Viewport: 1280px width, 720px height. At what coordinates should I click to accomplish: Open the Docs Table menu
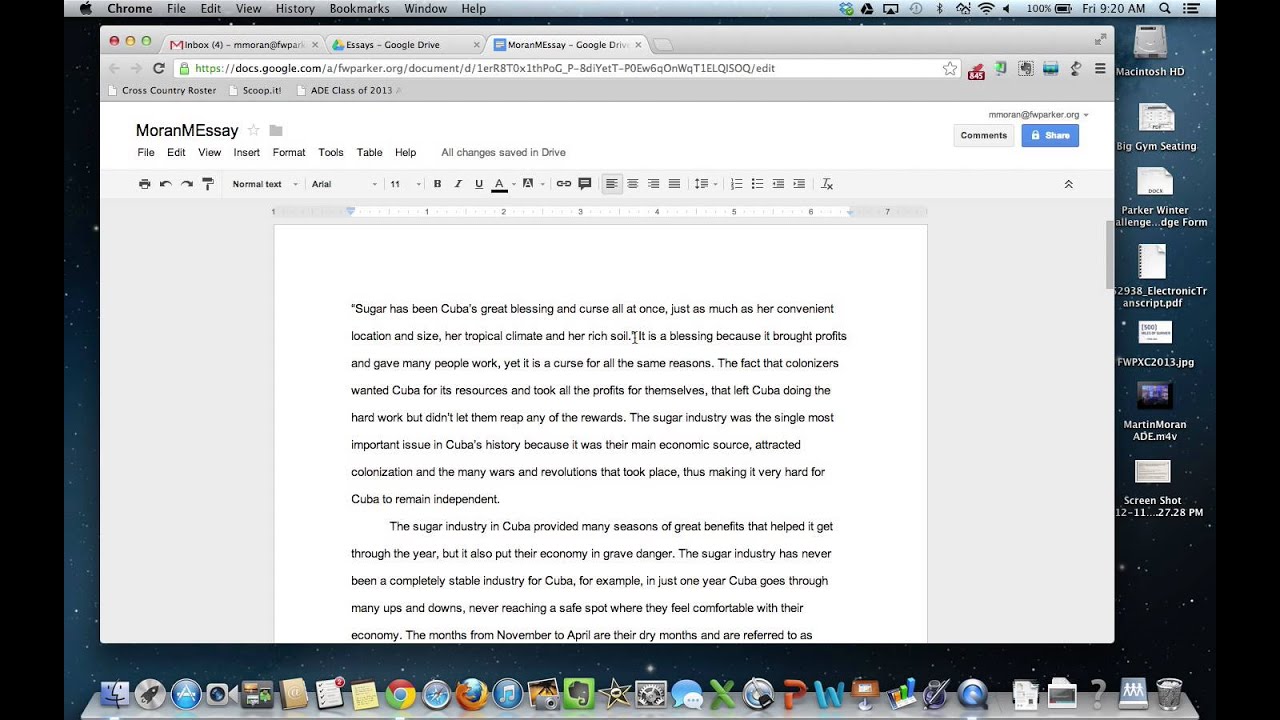click(x=370, y=153)
